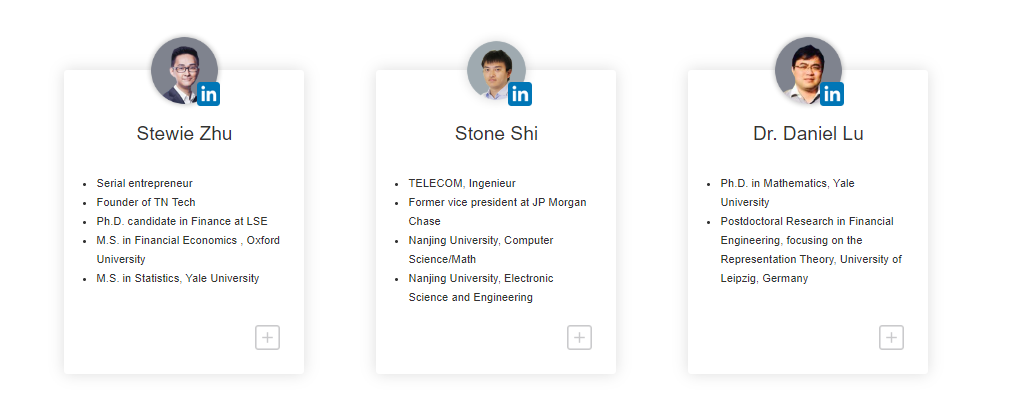The image size is (1016, 404).
Task: Open Dr. Daniel Lu's LinkedIn icon
Action: [x=832, y=95]
